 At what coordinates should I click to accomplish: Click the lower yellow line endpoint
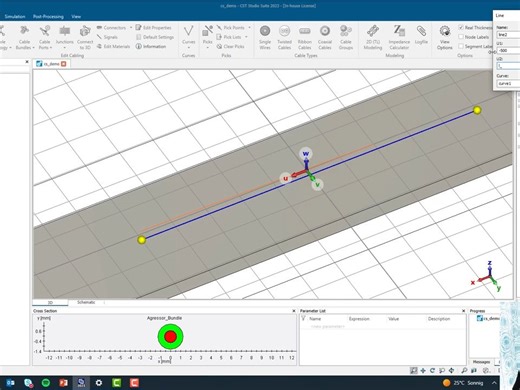click(141, 240)
